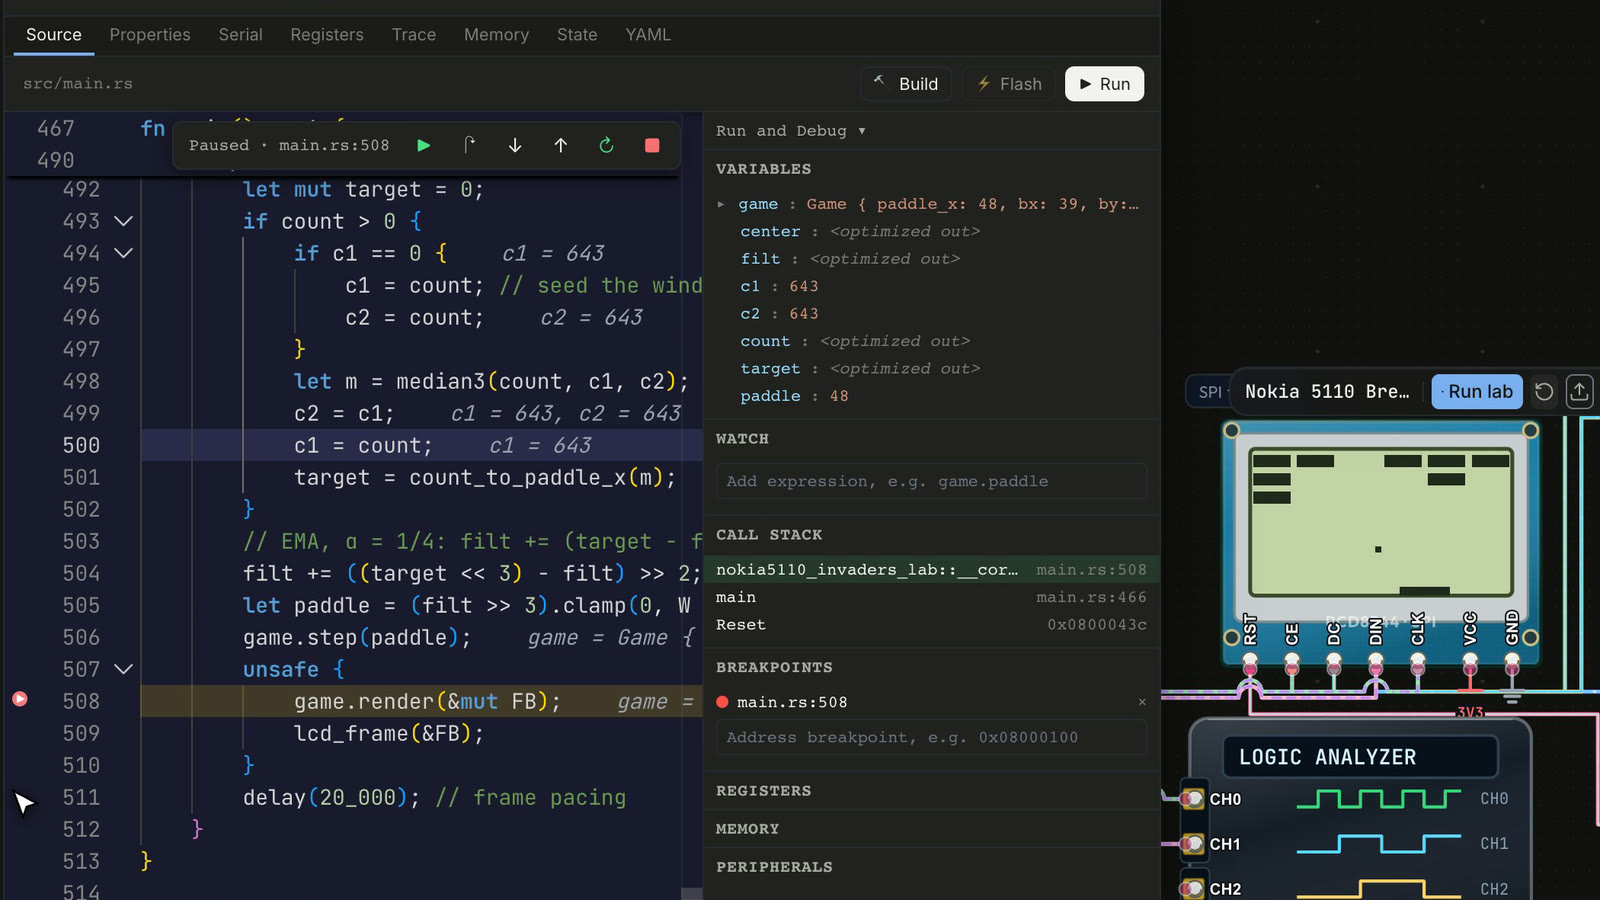Click the CH0 probe on the logic analyzer
The width and height of the screenshot is (1600, 900).
point(1192,799)
